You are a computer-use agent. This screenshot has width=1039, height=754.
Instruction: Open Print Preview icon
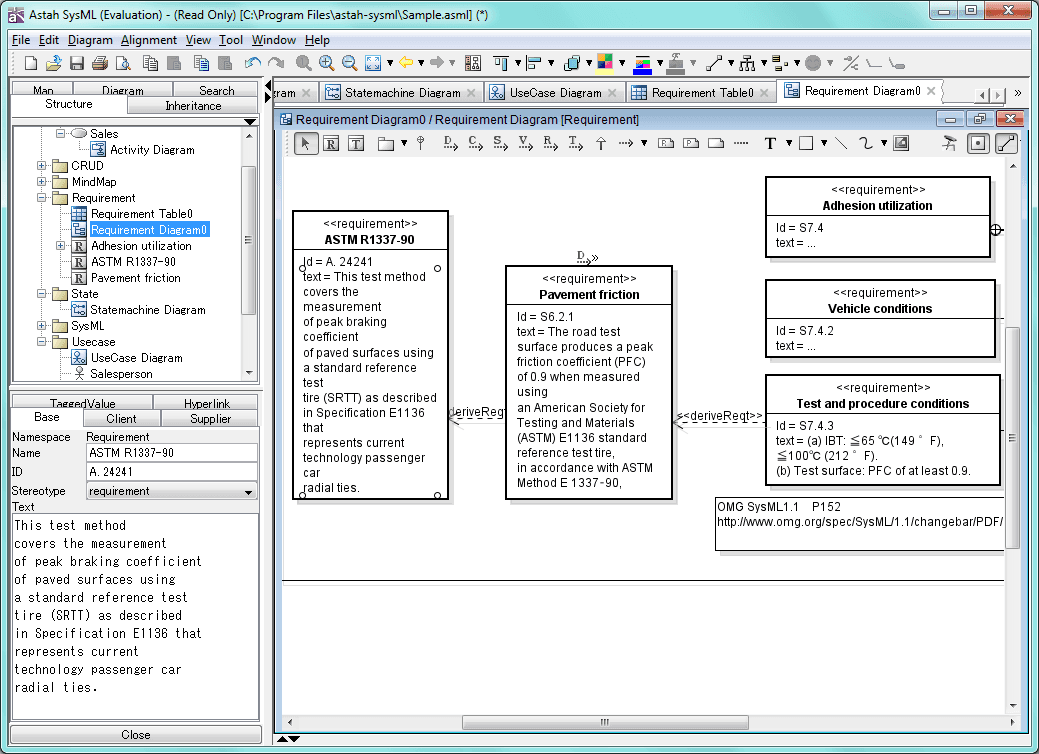(123, 63)
